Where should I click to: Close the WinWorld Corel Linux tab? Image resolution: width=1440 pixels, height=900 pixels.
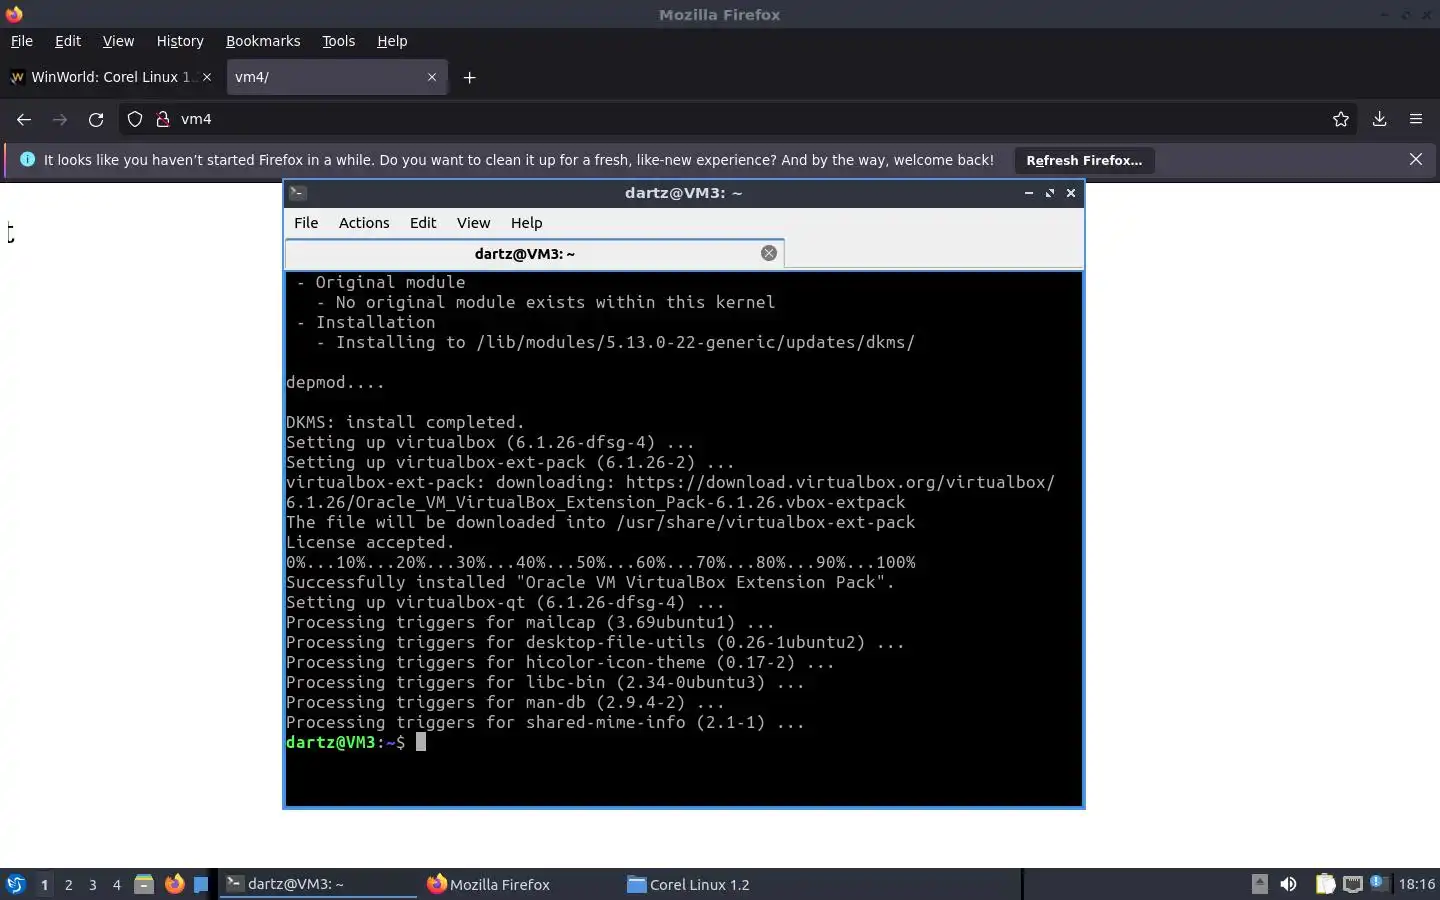(207, 77)
